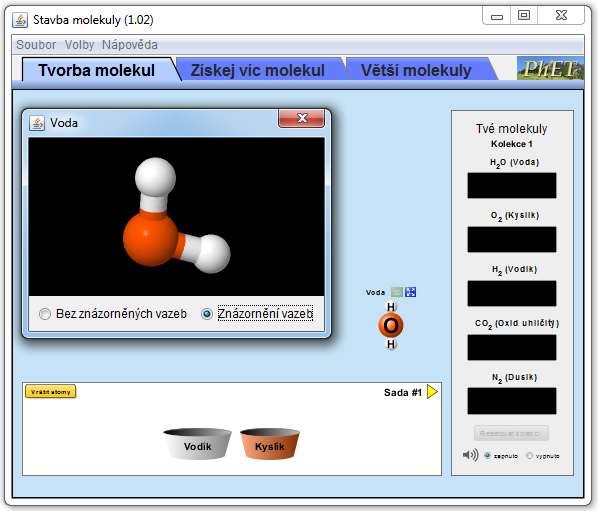Switch to Větší molekuly tab
Screen dimensions: 598x511
tap(416, 70)
